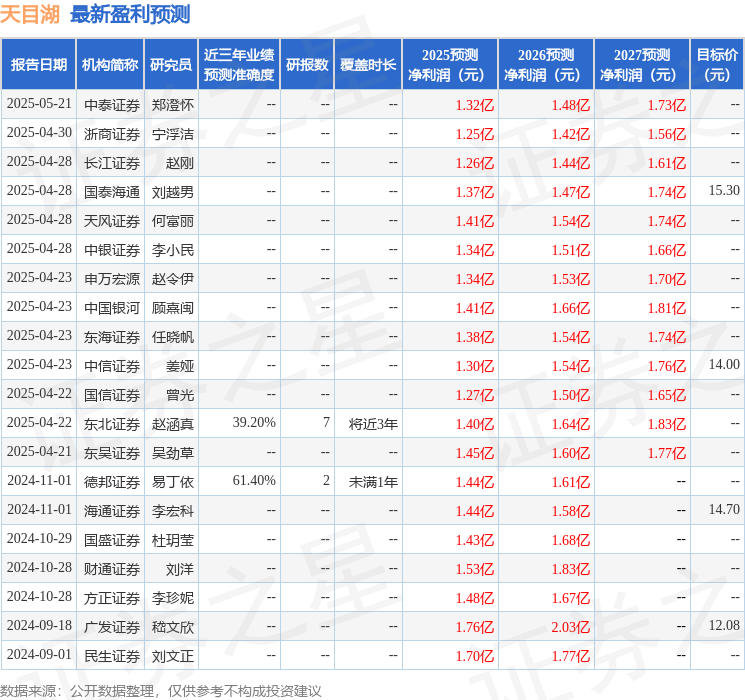Select the 2024-09-01 date for 民生证券
This screenshot has height=700, width=745.
(39, 654)
